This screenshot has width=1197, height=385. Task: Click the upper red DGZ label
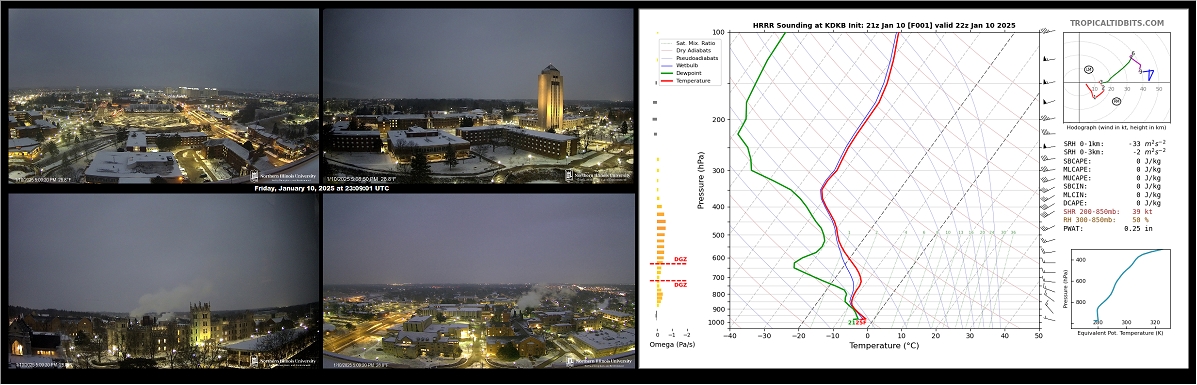[x=680, y=260]
